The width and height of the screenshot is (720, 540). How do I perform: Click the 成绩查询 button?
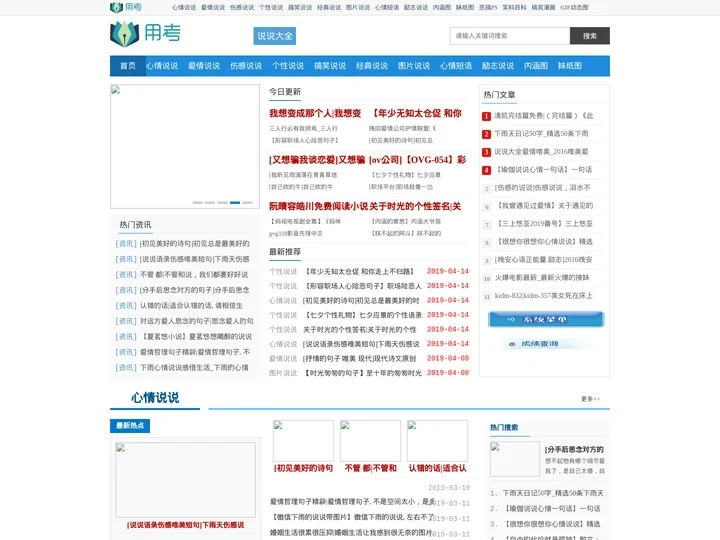(540, 343)
